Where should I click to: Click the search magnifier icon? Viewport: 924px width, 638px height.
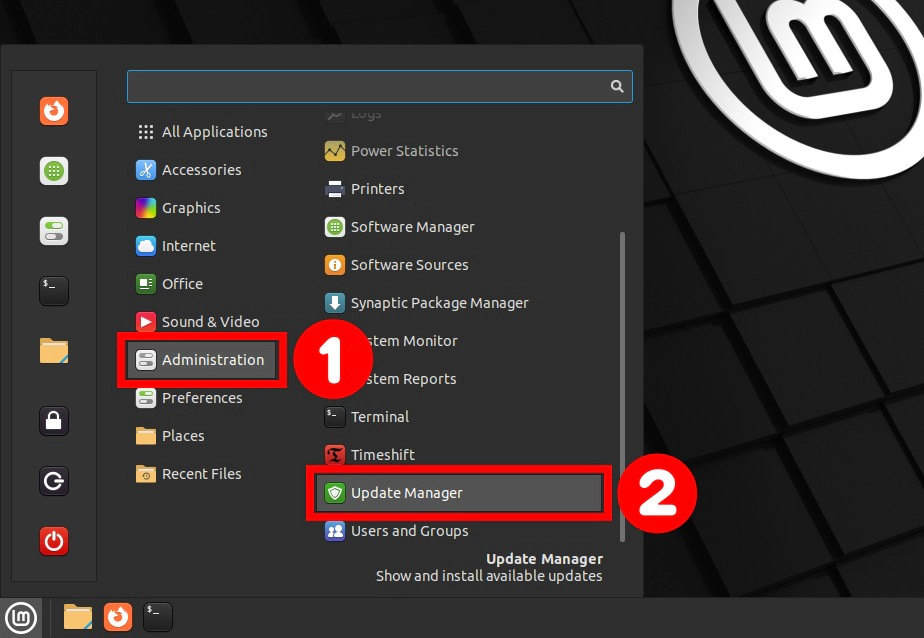click(617, 87)
